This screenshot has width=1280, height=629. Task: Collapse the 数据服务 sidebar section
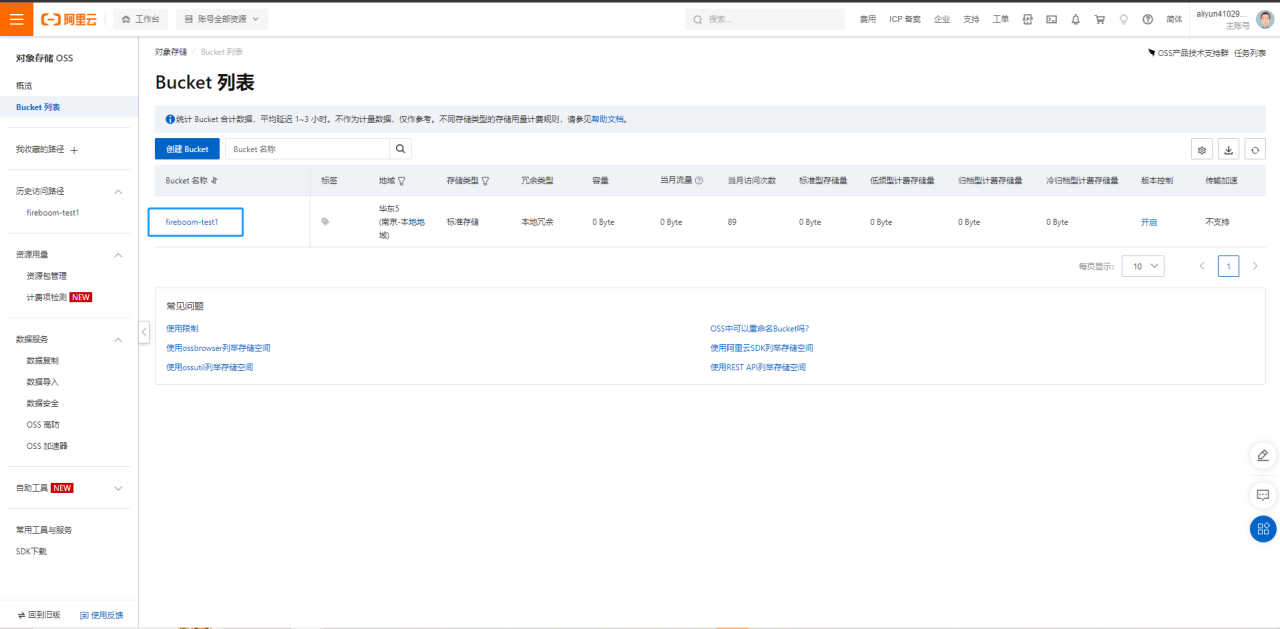click(x=118, y=340)
